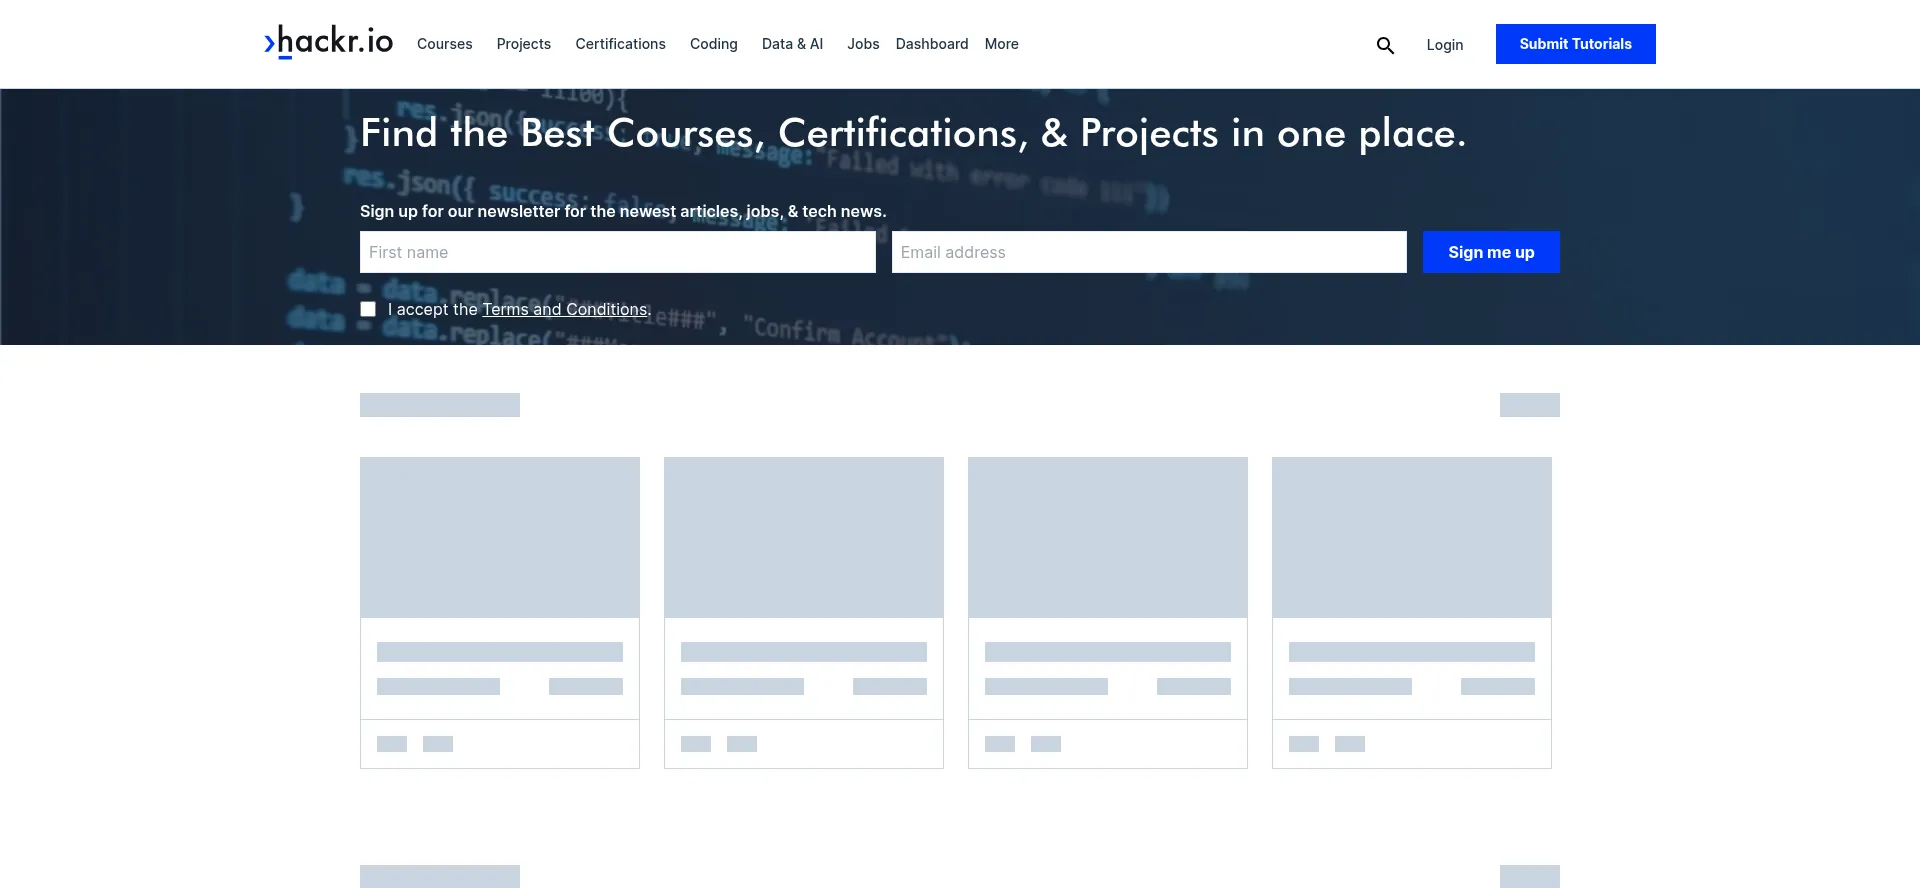Click into the Email address field
Screen dimensions: 1920x888
click(x=1148, y=252)
